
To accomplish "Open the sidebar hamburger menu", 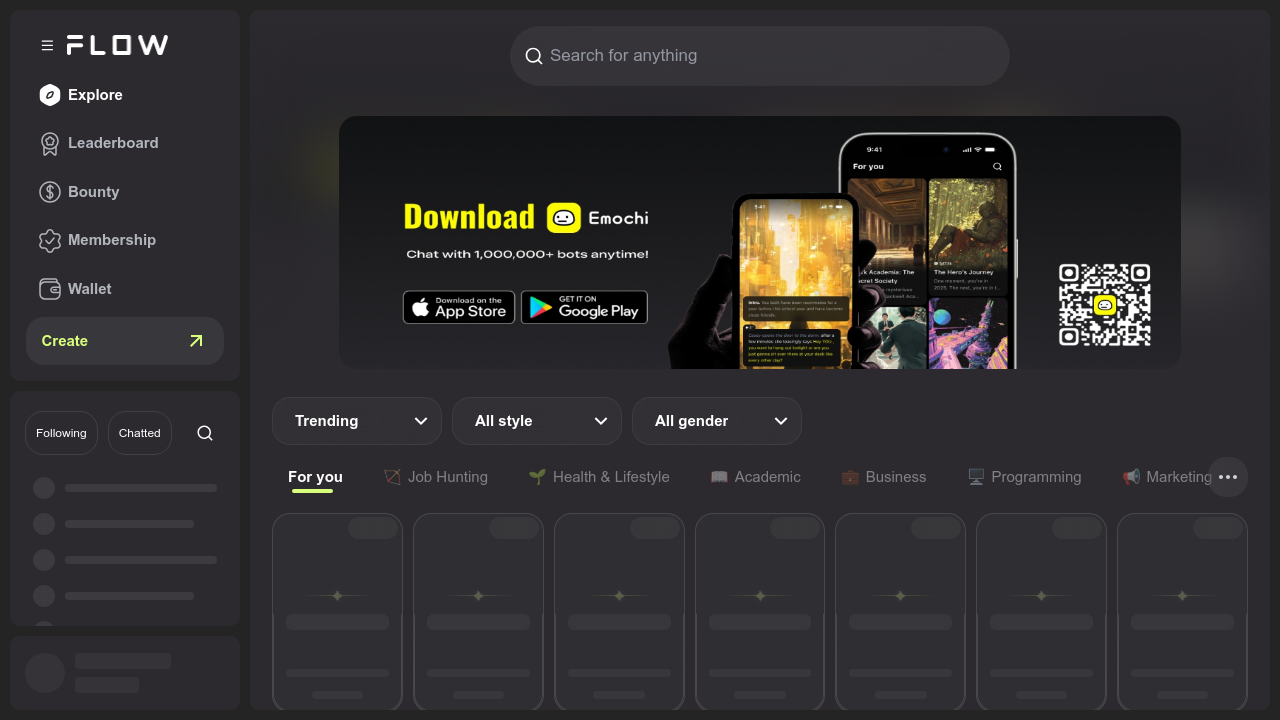I will pyautogui.click(x=46, y=45).
